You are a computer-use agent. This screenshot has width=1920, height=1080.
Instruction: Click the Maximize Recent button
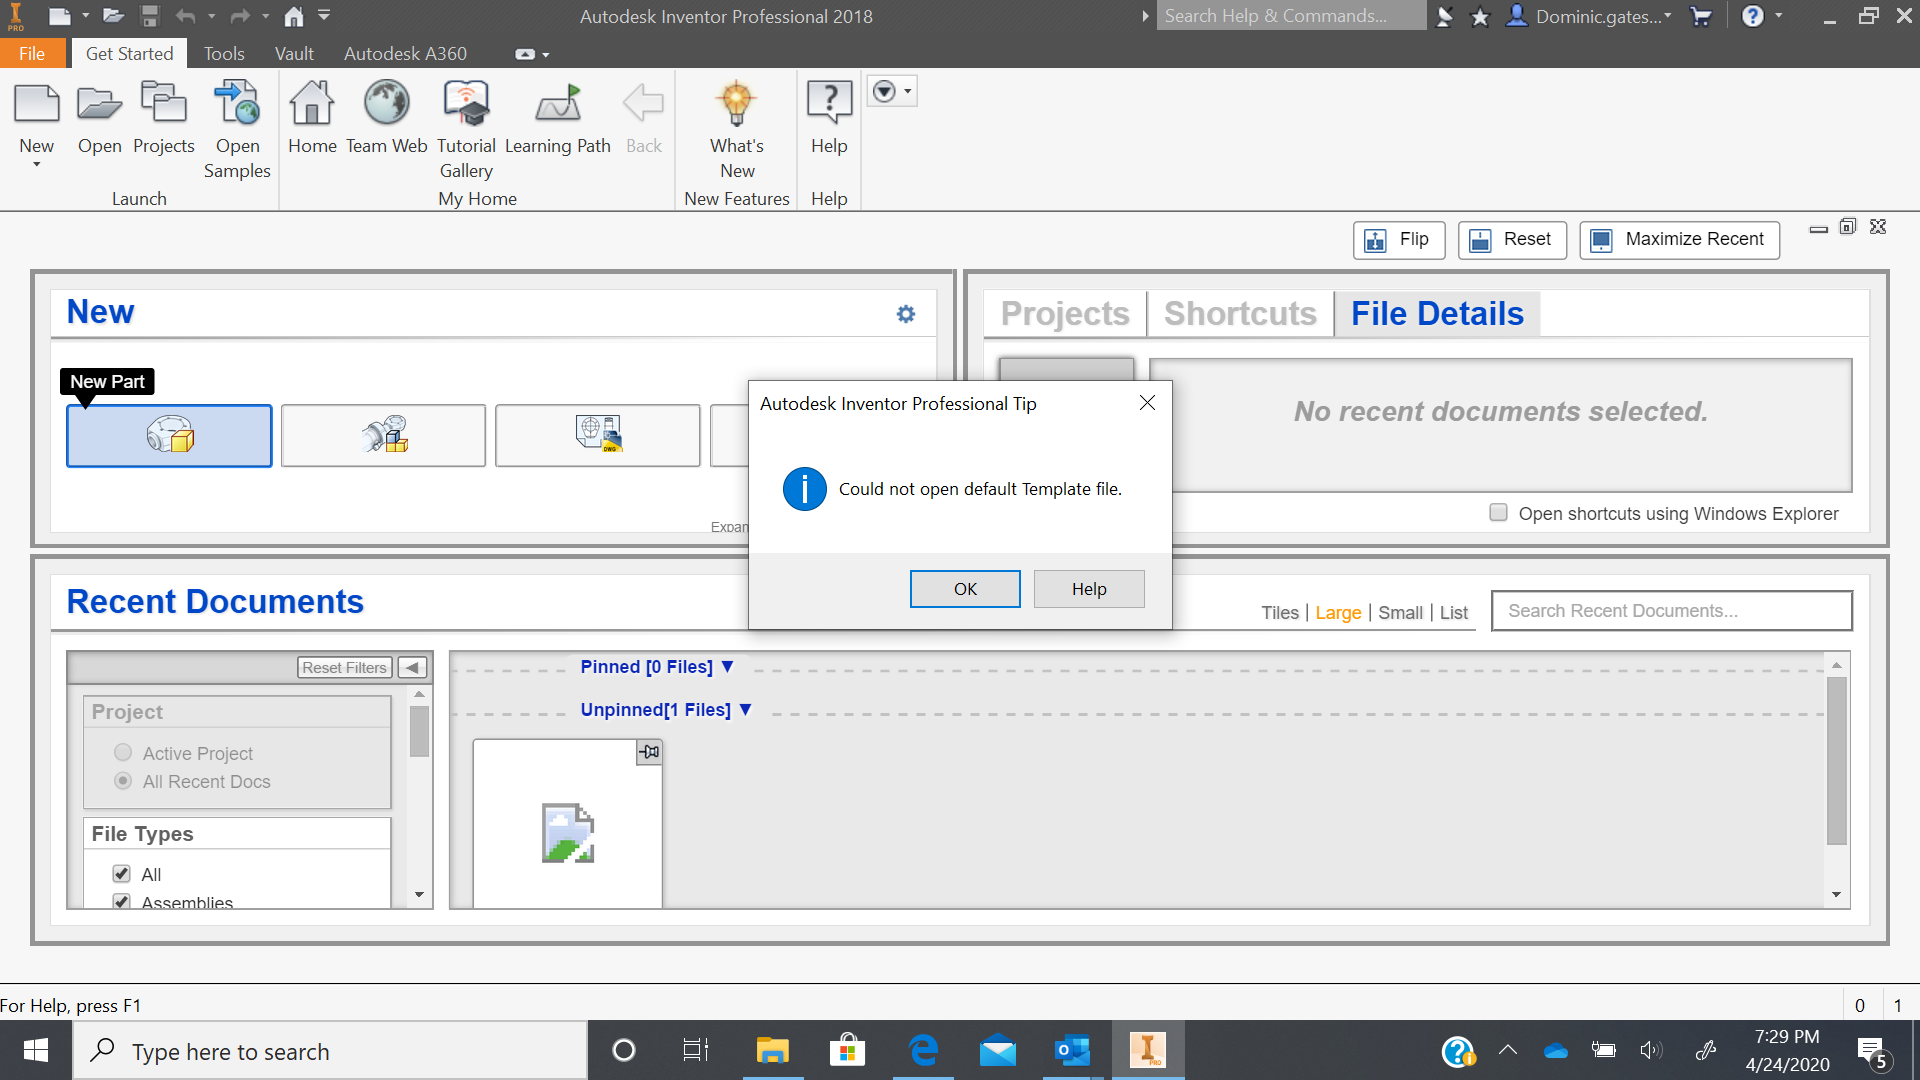tap(1679, 239)
